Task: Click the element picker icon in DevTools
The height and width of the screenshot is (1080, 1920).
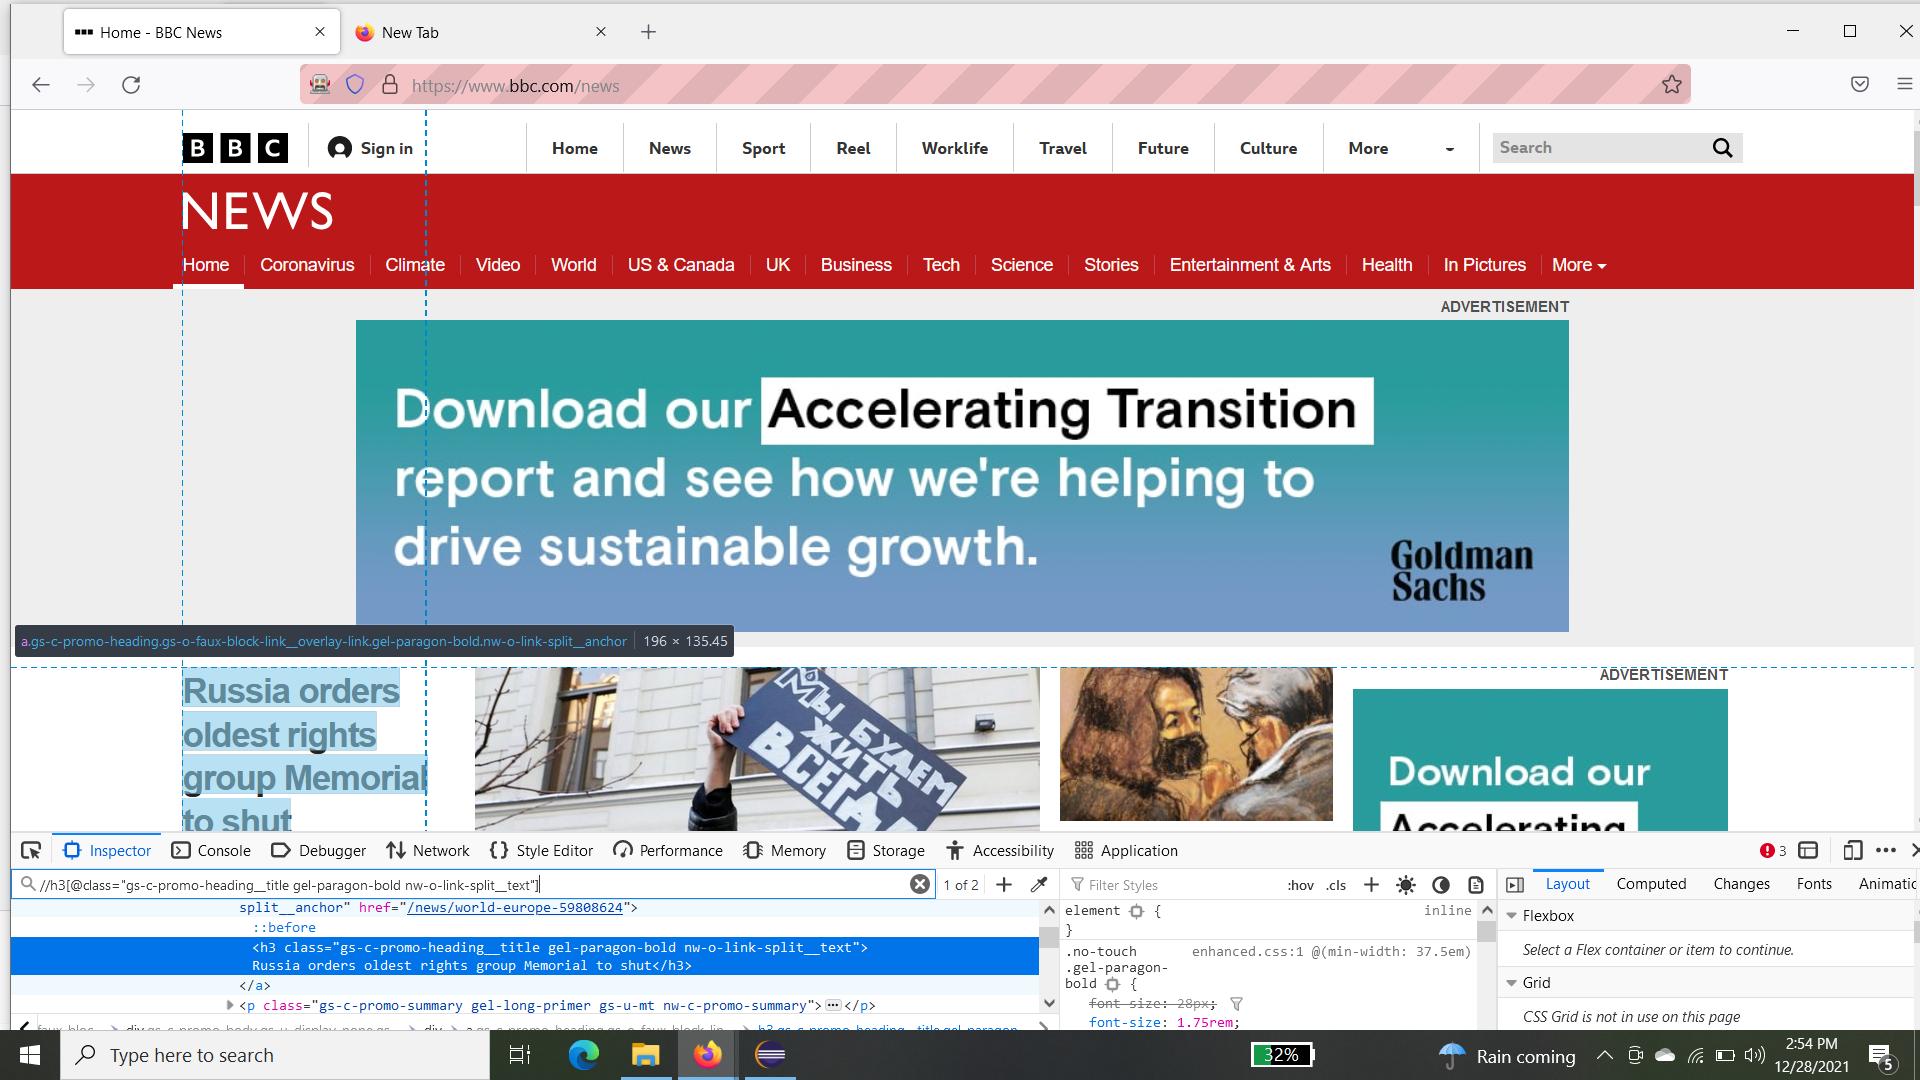Action: click(x=31, y=851)
